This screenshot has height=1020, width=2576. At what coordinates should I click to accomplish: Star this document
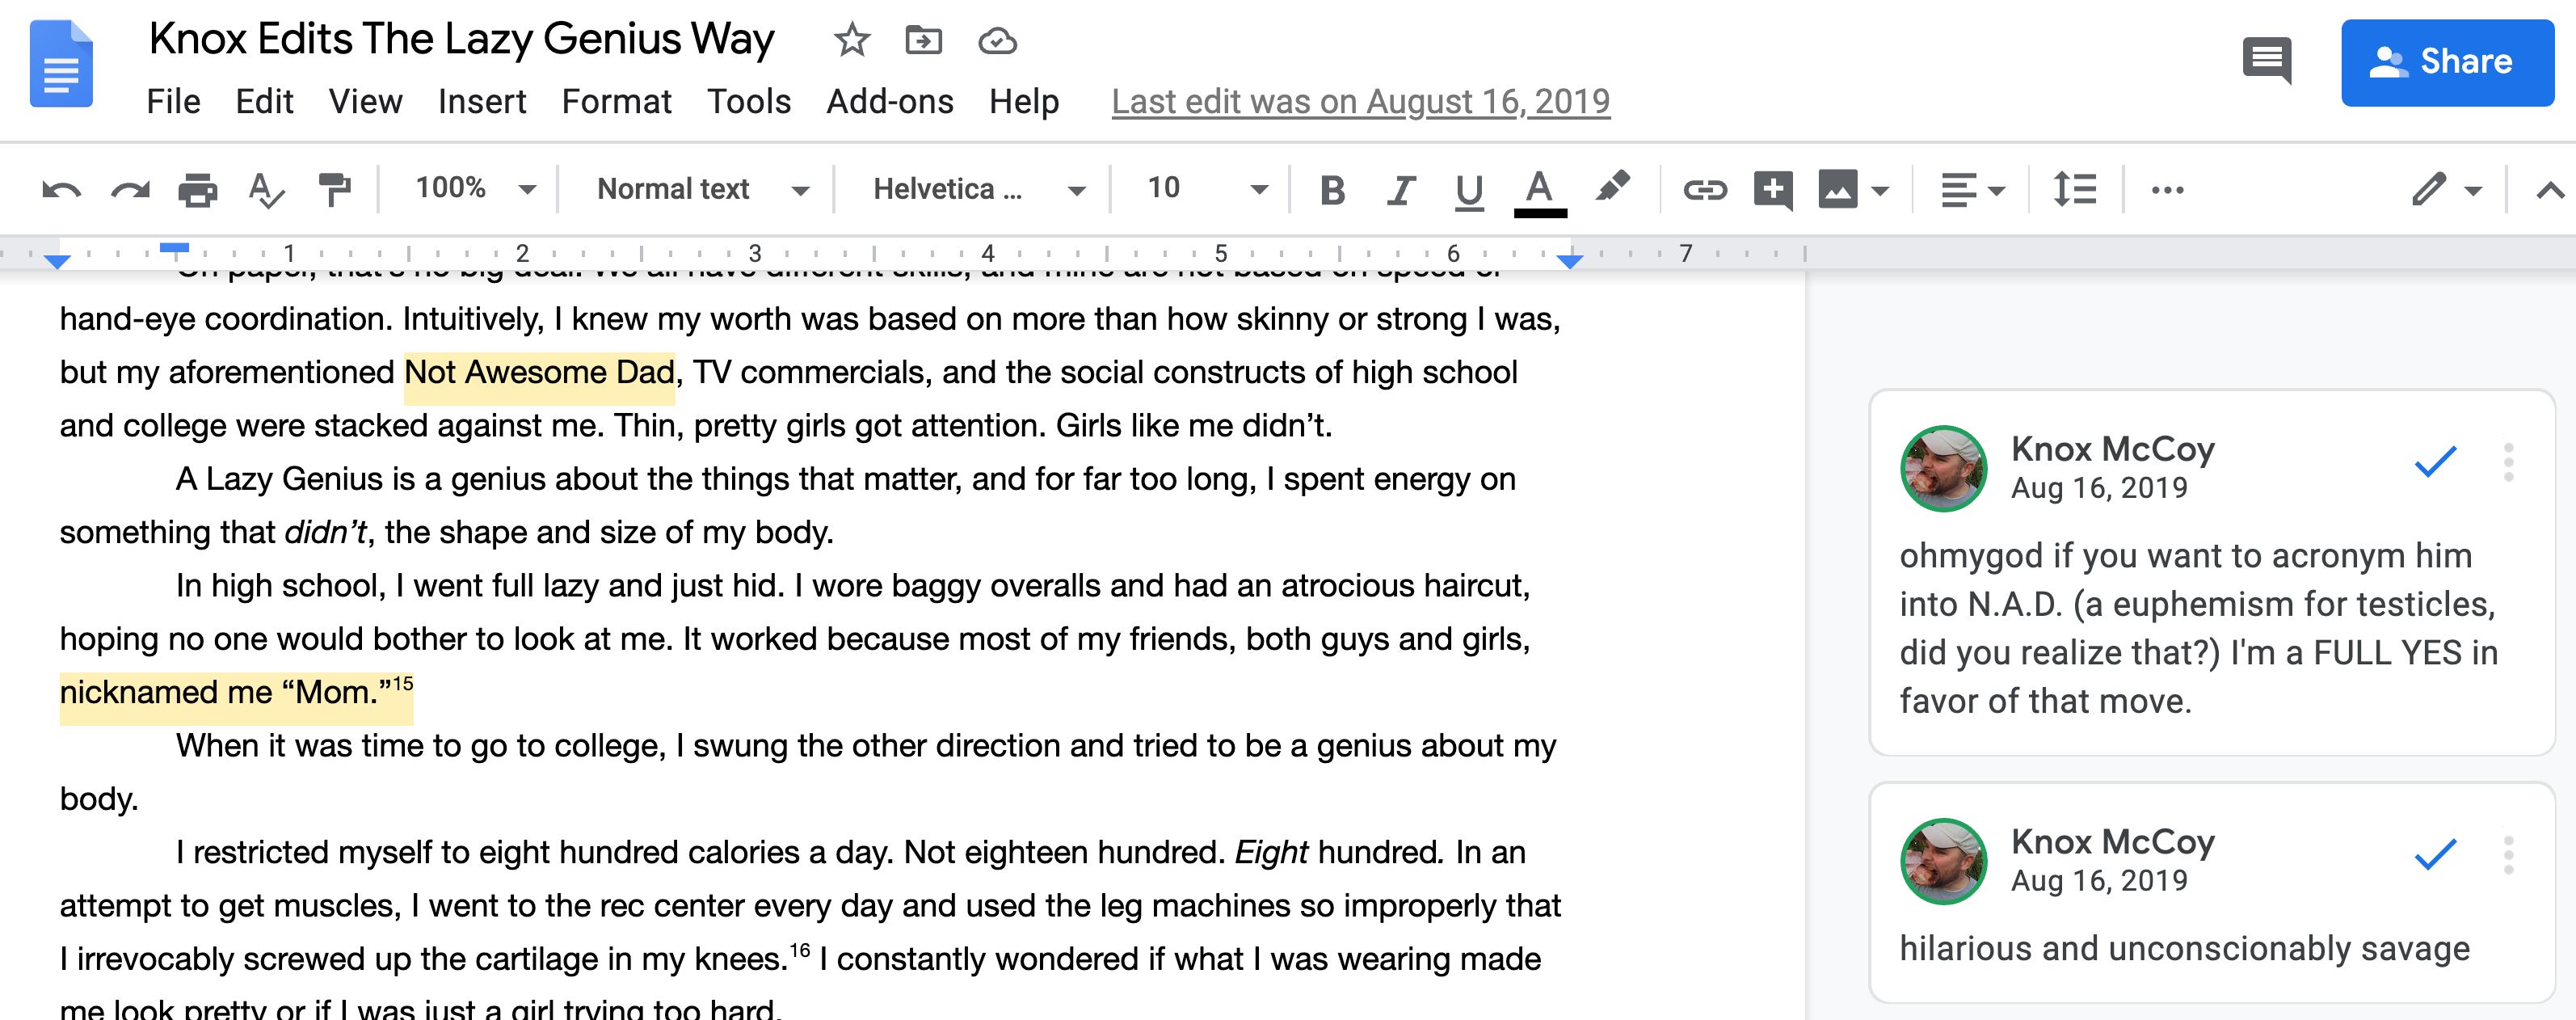click(x=851, y=41)
